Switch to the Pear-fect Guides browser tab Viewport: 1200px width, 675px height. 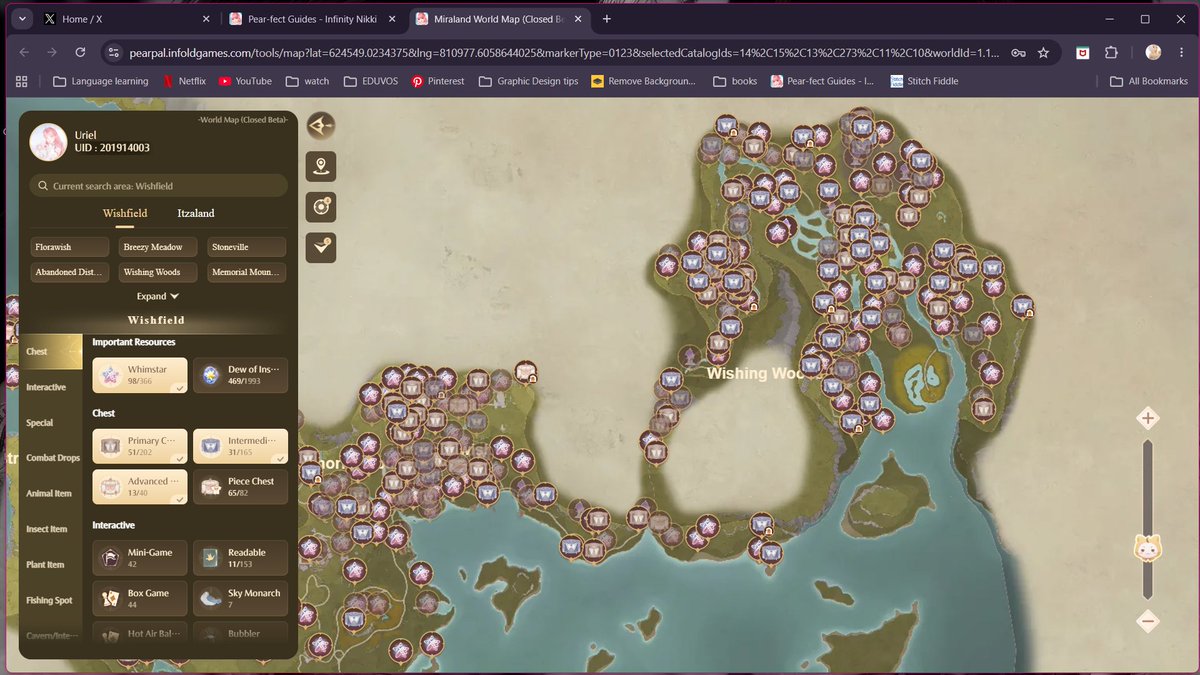313,18
